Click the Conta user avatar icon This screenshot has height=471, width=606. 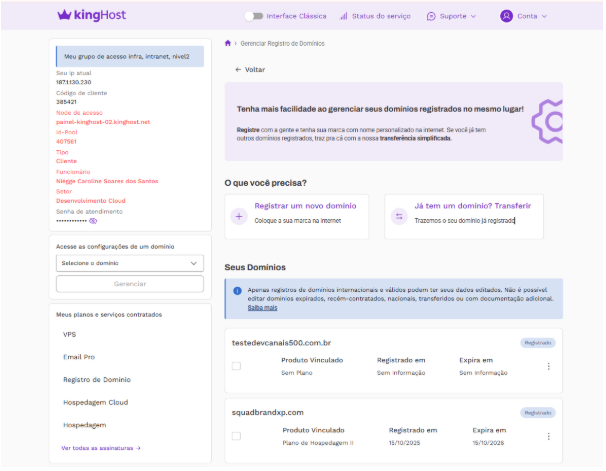[506, 16]
